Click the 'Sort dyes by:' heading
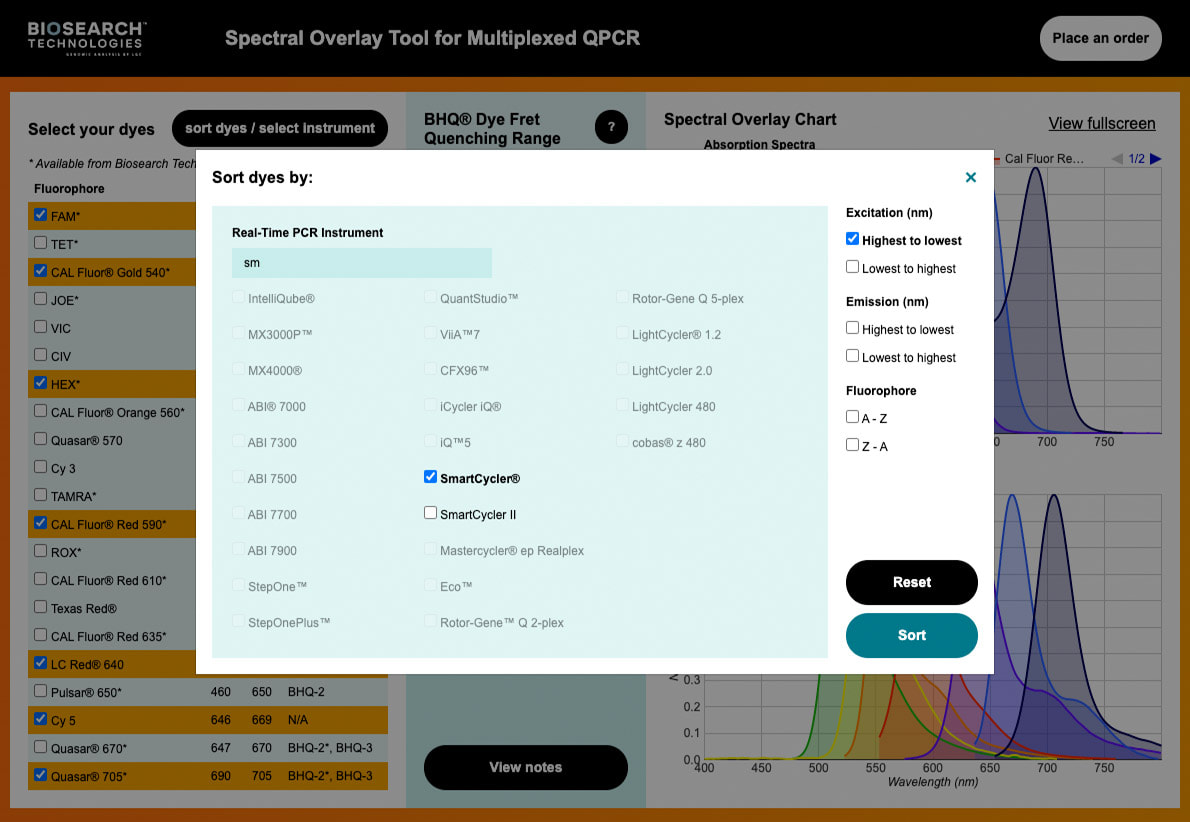 (263, 178)
